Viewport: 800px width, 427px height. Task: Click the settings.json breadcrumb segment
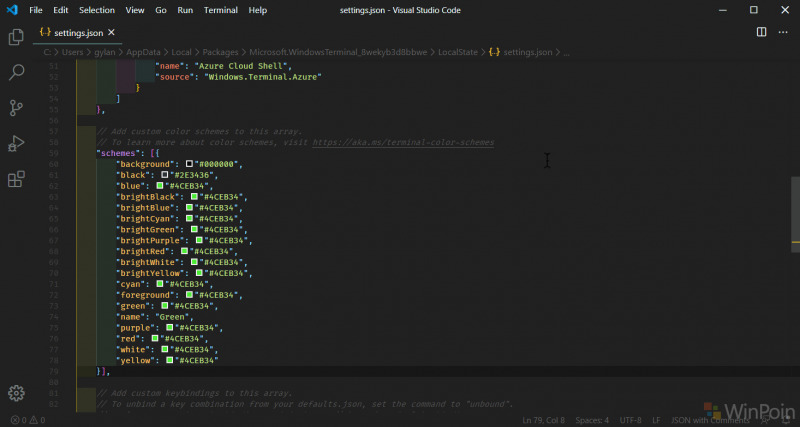[521, 52]
